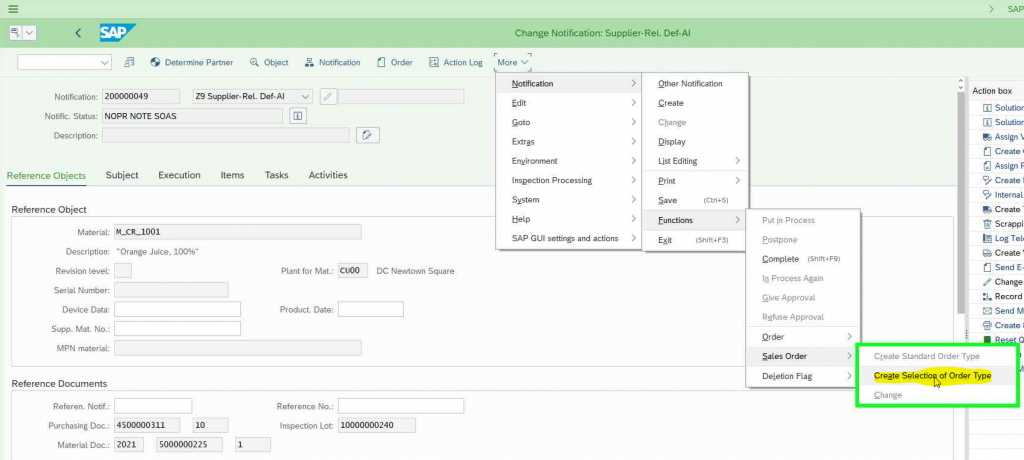The image size is (1024, 460).
Task: Click the status info icon beside Notific. Status
Action: coord(298,116)
